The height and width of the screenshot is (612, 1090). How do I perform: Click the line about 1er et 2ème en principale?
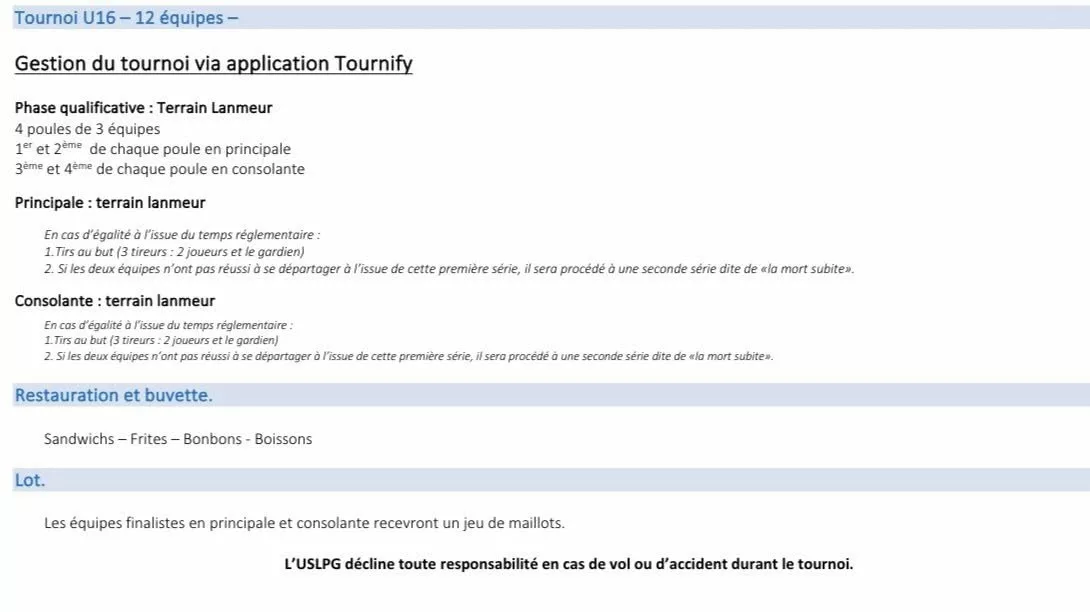pyautogui.click(x=152, y=149)
